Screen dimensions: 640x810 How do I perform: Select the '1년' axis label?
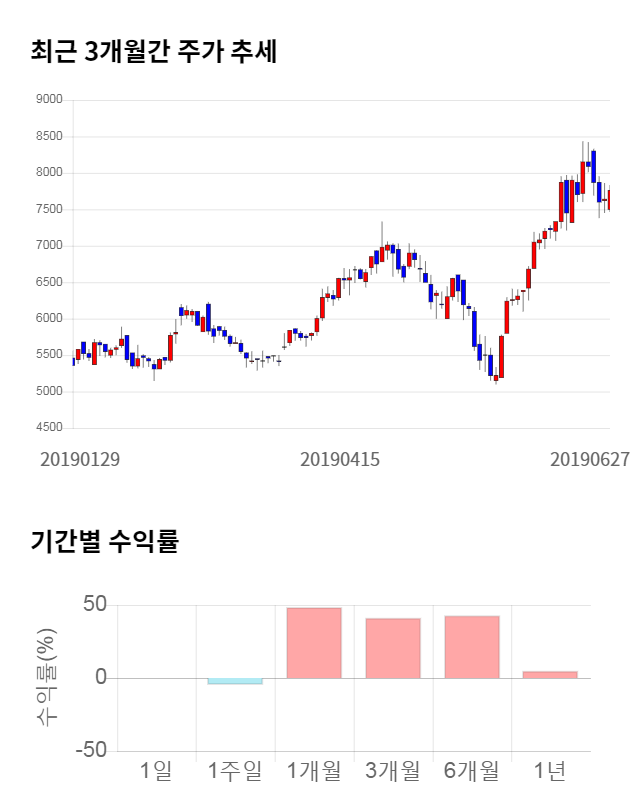tap(551, 771)
